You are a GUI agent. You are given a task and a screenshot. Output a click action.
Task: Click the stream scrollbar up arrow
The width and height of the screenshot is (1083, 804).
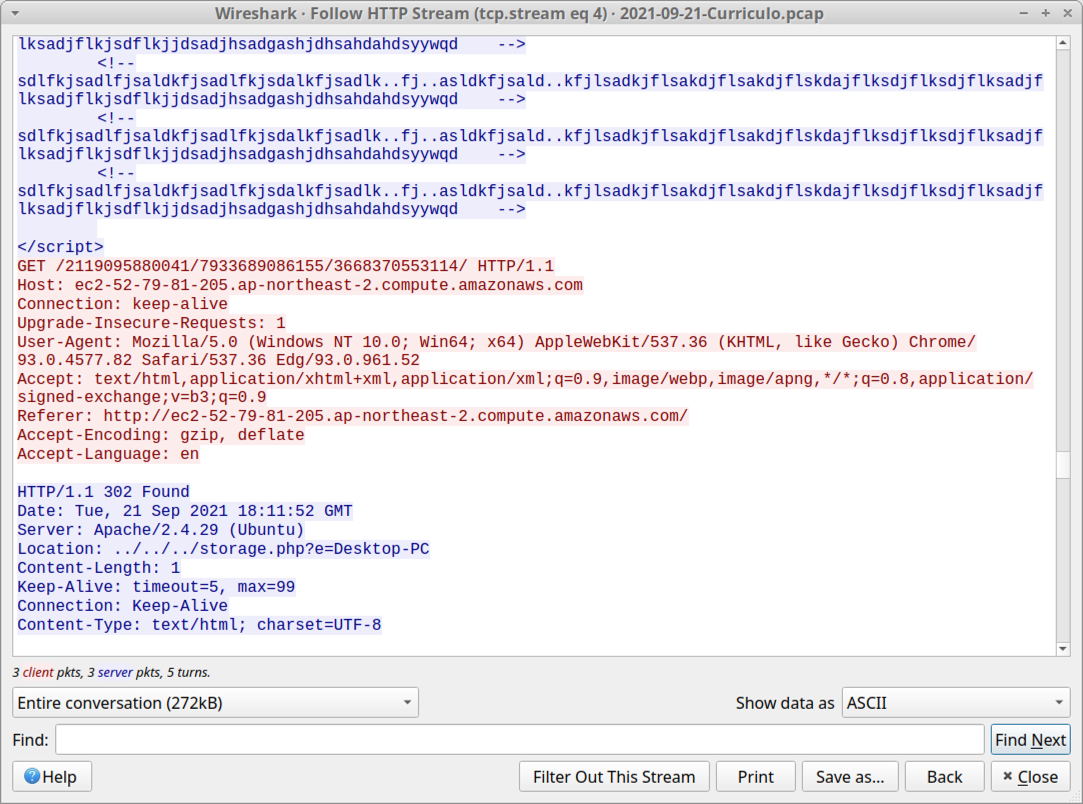(1063, 44)
